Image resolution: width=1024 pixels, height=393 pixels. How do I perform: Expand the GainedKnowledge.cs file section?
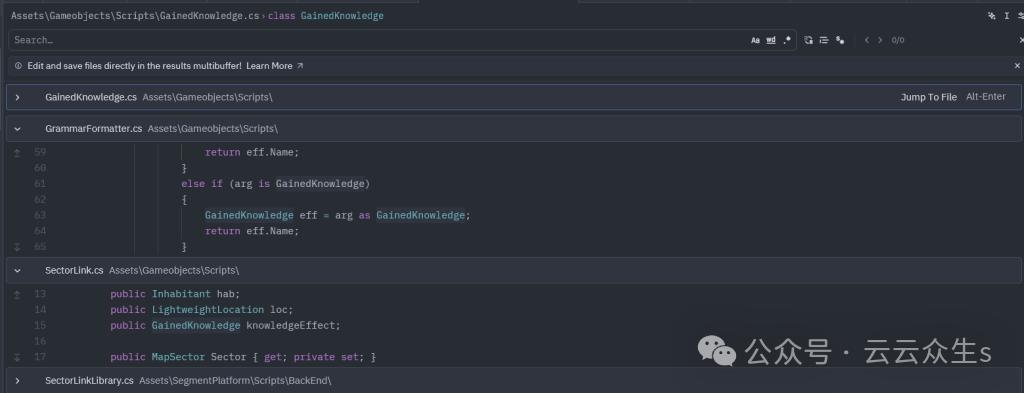(x=18, y=97)
